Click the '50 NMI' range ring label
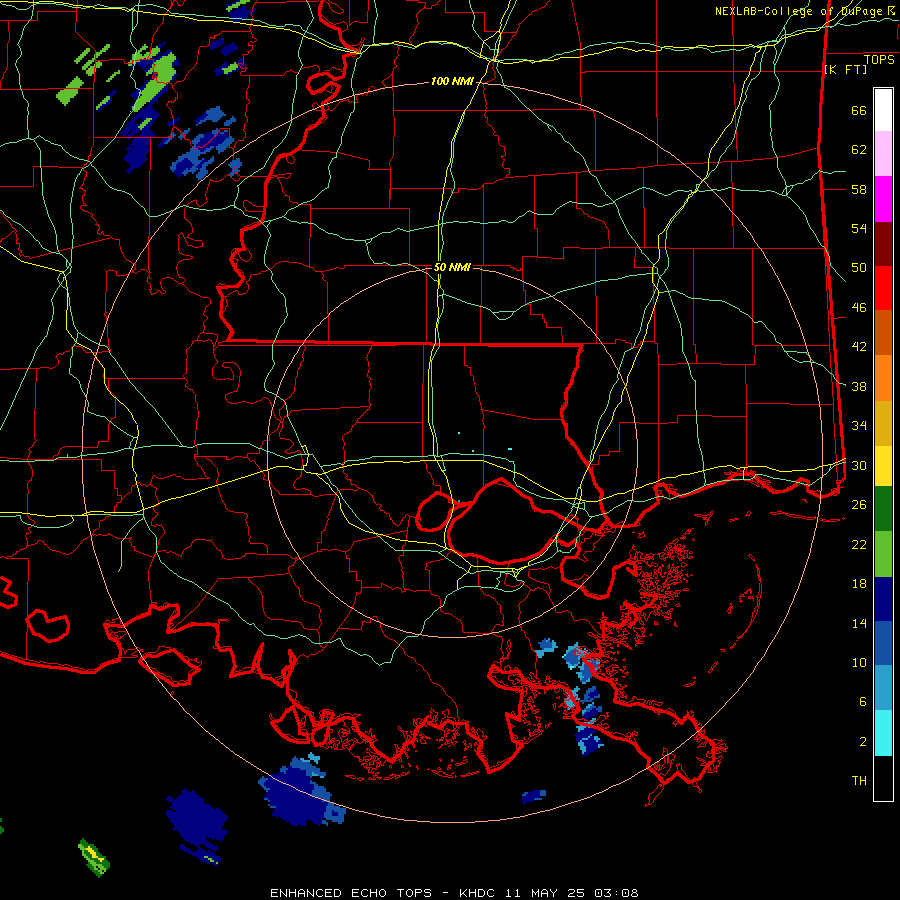The height and width of the screenshot is (900, 900). point(452,267)
